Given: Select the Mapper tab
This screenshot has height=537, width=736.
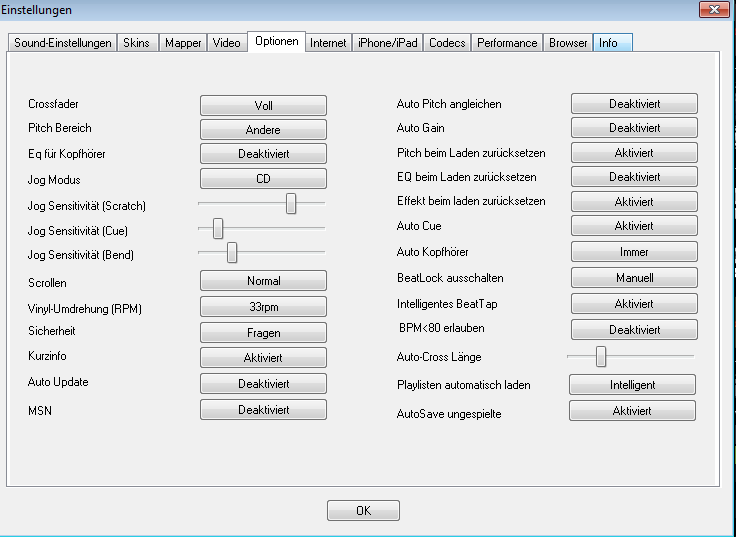Looking at the screenshot, I should 183,43.
